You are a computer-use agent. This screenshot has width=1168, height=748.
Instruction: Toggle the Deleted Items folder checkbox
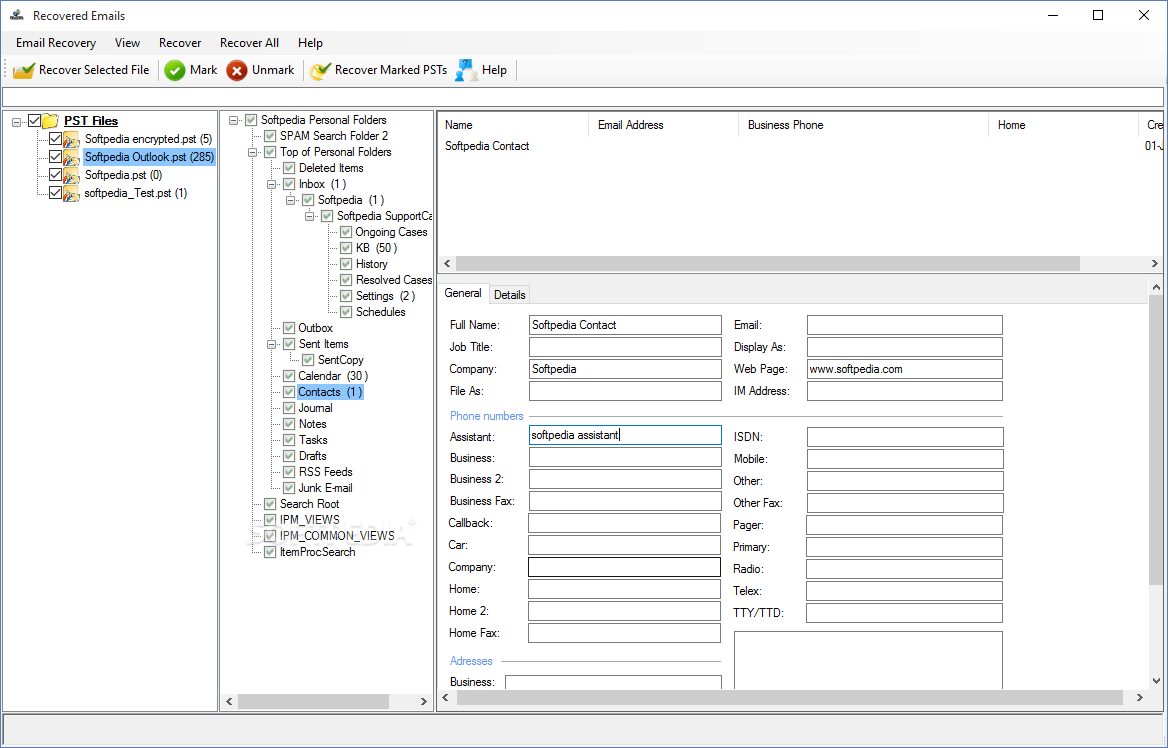point(289,168)
